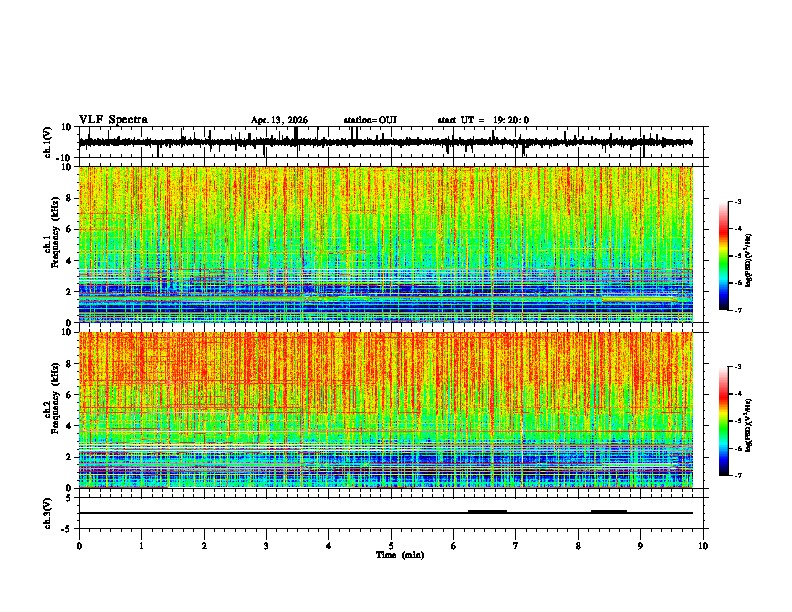This screenshot has width=792, height=612.
Task: Click the "start UT = 19:20: 0" text
Action: click(483, 120)
